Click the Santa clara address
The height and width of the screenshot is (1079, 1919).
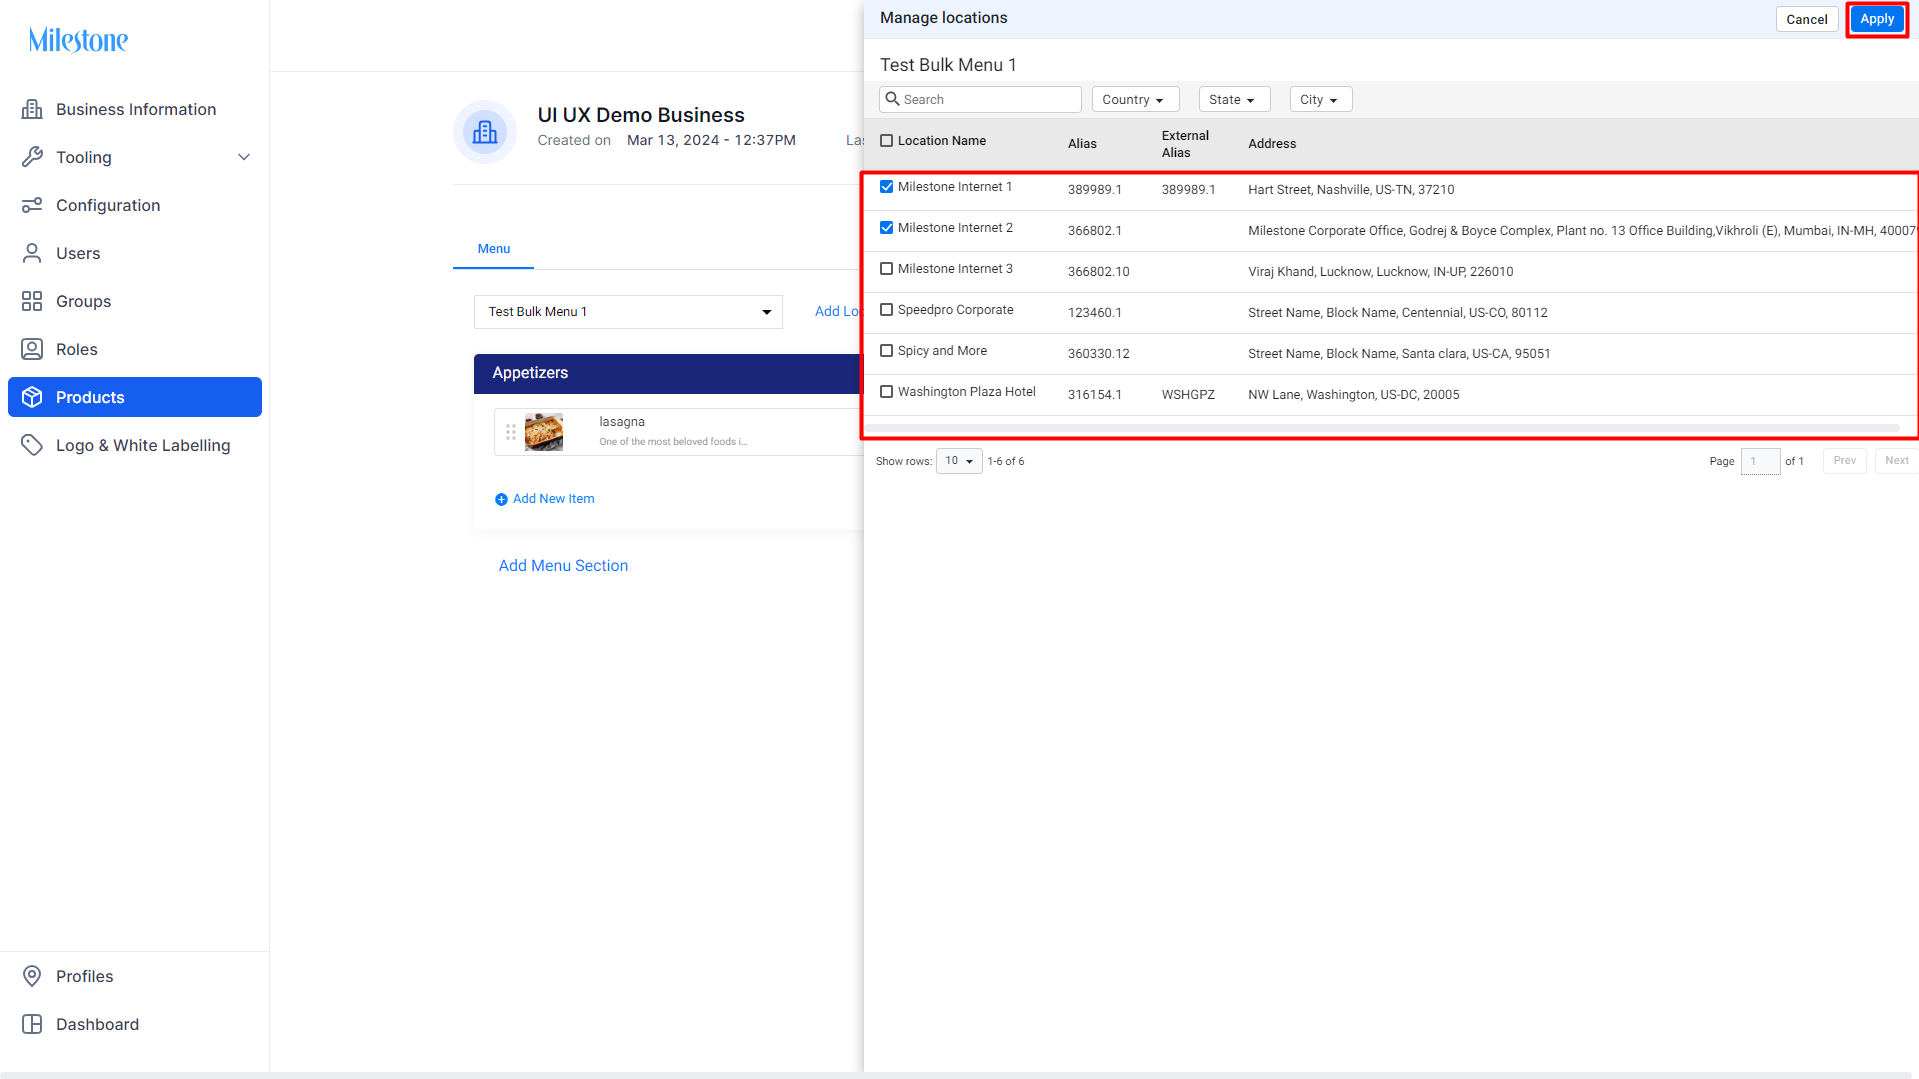pyautogui.click(x=1399, y=354)
